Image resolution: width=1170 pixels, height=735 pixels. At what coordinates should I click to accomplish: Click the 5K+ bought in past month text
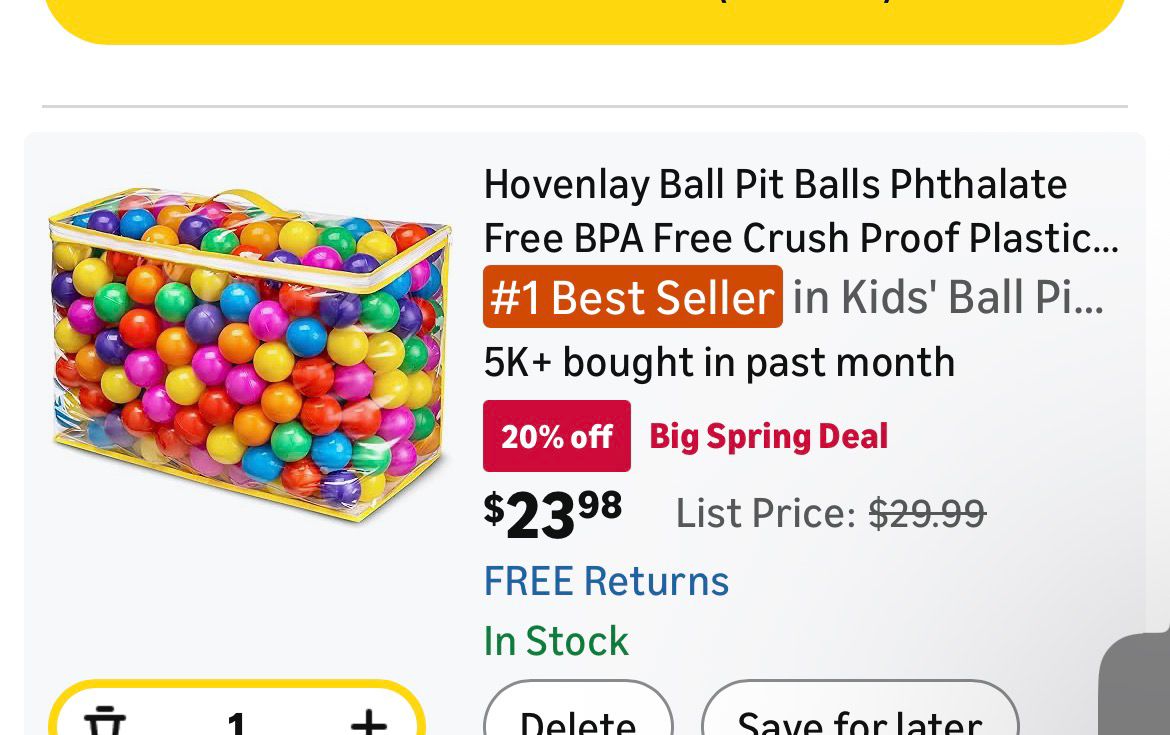[719, 362]
